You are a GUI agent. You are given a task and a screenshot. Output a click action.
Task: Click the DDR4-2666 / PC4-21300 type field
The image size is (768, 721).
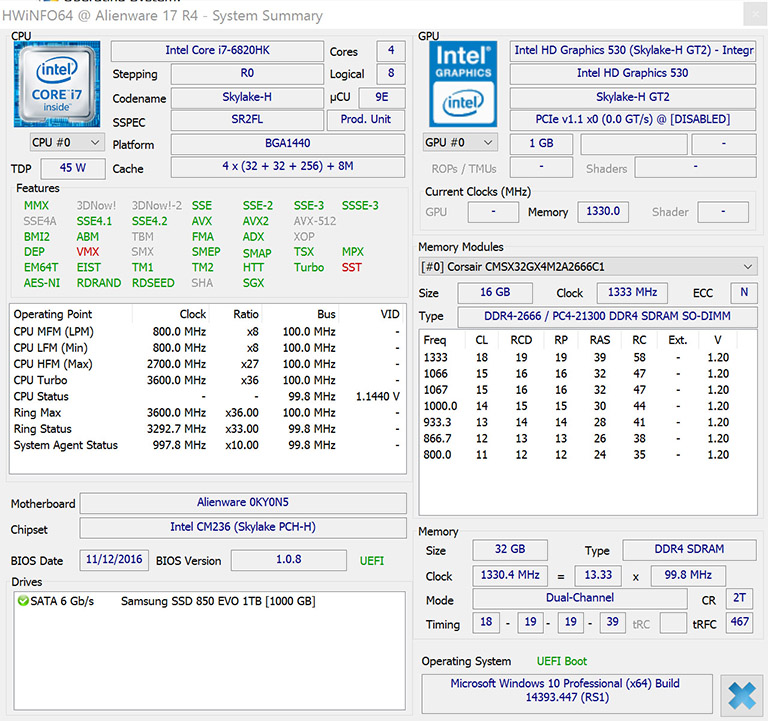607,316
